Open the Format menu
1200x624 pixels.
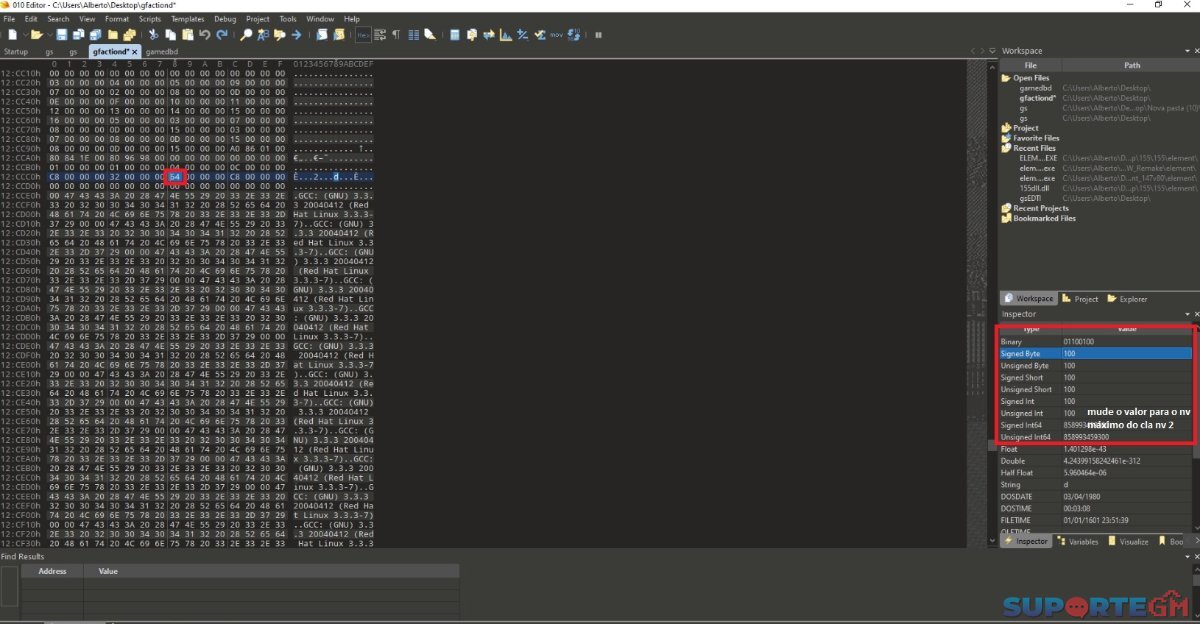tap(117, 19)
